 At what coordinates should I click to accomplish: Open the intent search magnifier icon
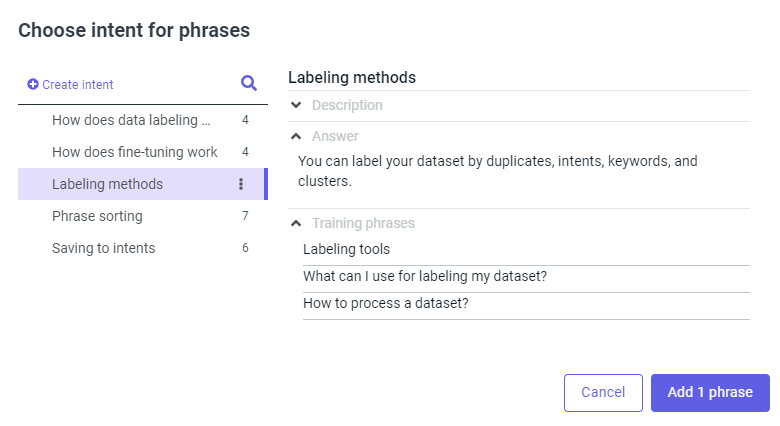pos(249,83)
